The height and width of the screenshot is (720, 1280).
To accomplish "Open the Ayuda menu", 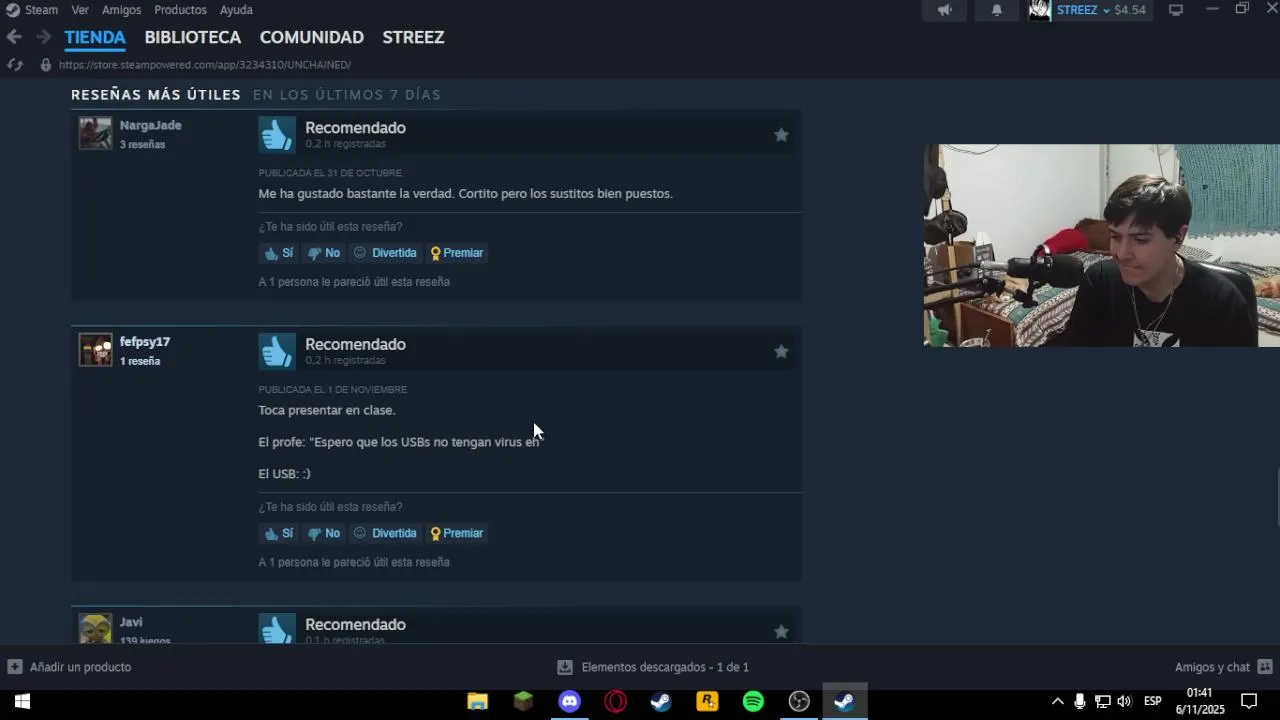I will click(236, 10).
